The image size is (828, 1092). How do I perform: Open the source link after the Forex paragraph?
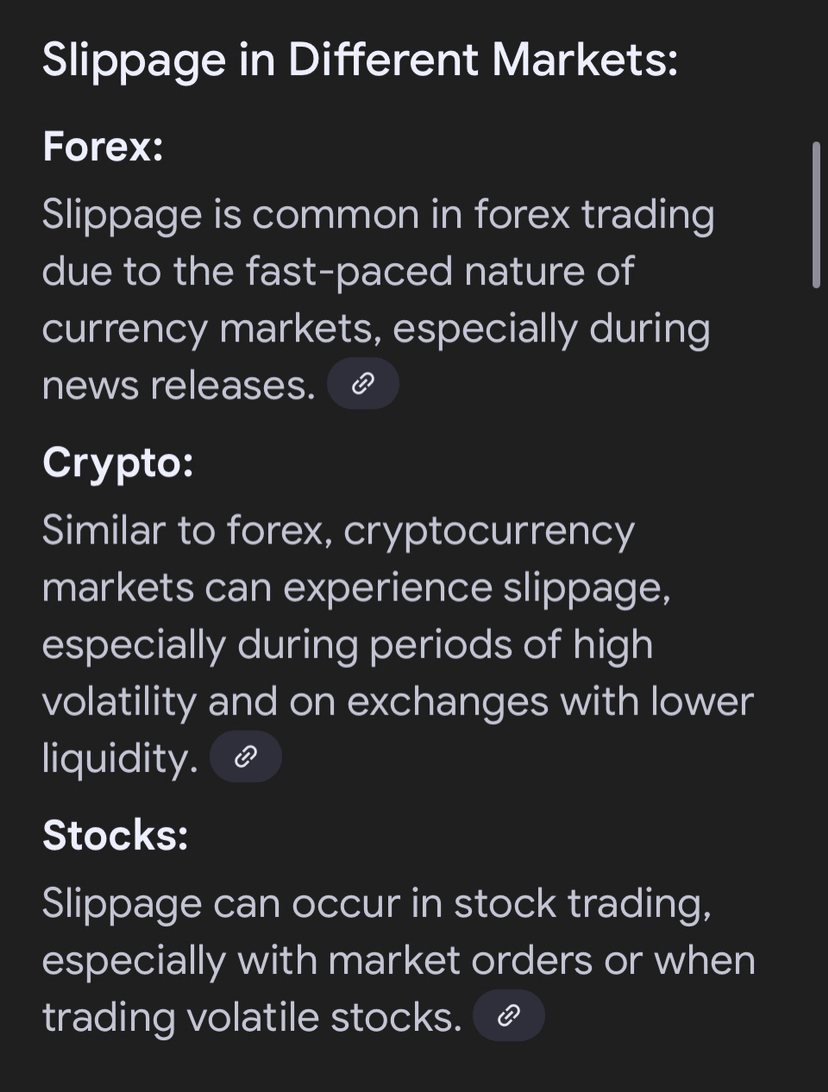pyautogui.click(x=363, y=384)
